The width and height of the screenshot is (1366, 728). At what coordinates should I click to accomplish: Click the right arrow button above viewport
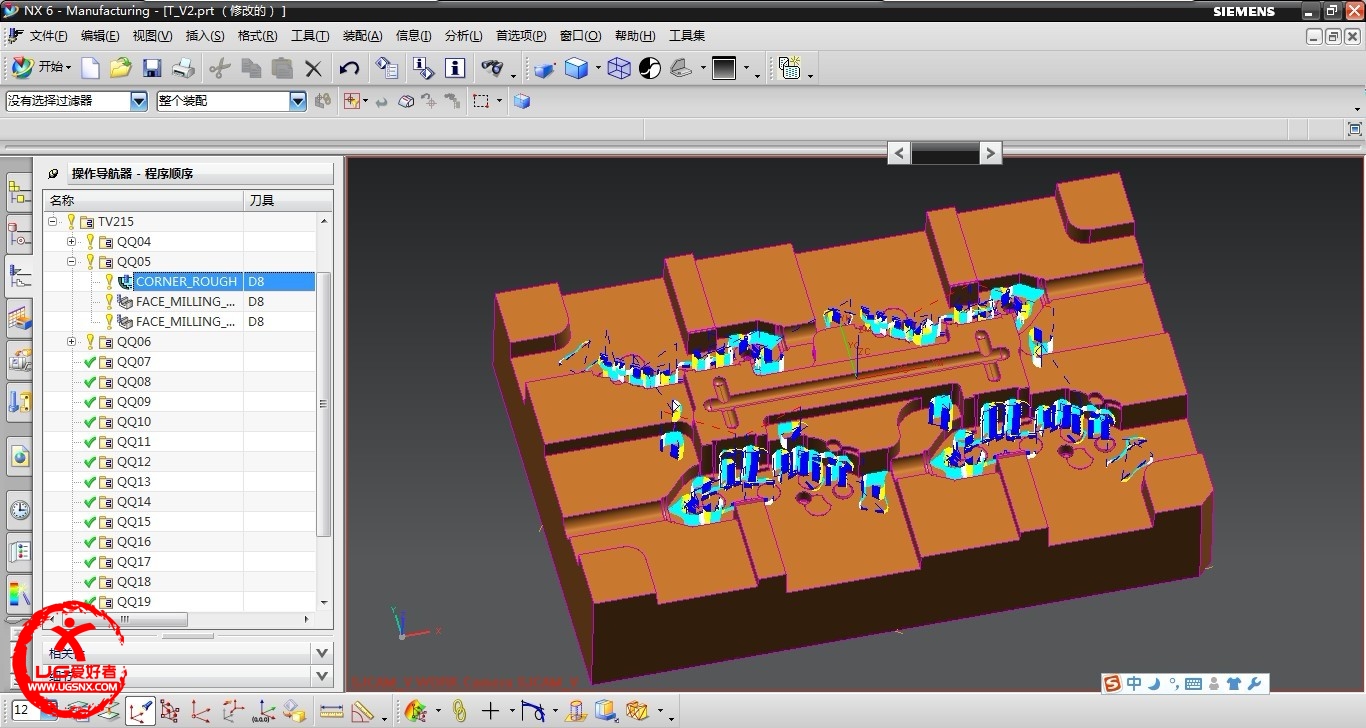coord(990,153)
